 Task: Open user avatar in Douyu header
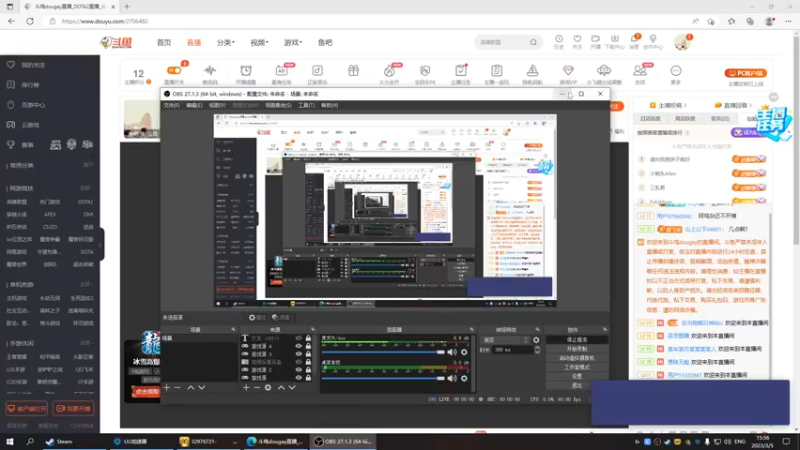[x=682, y=42]
